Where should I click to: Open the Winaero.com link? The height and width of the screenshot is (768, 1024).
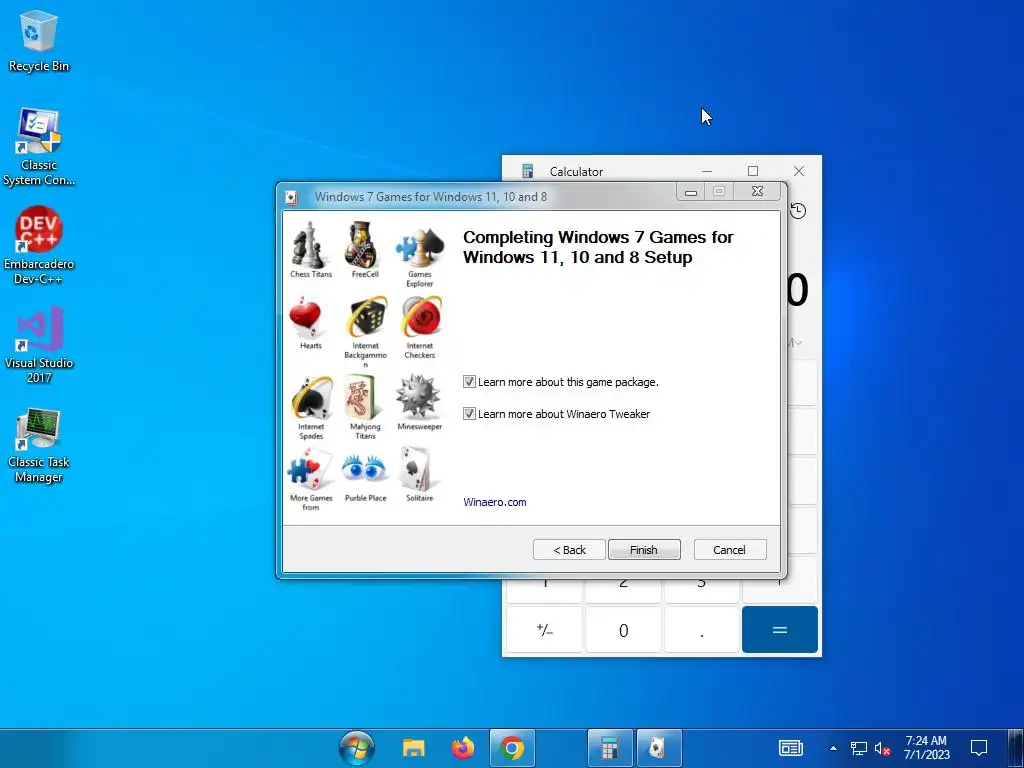[494, 502]
